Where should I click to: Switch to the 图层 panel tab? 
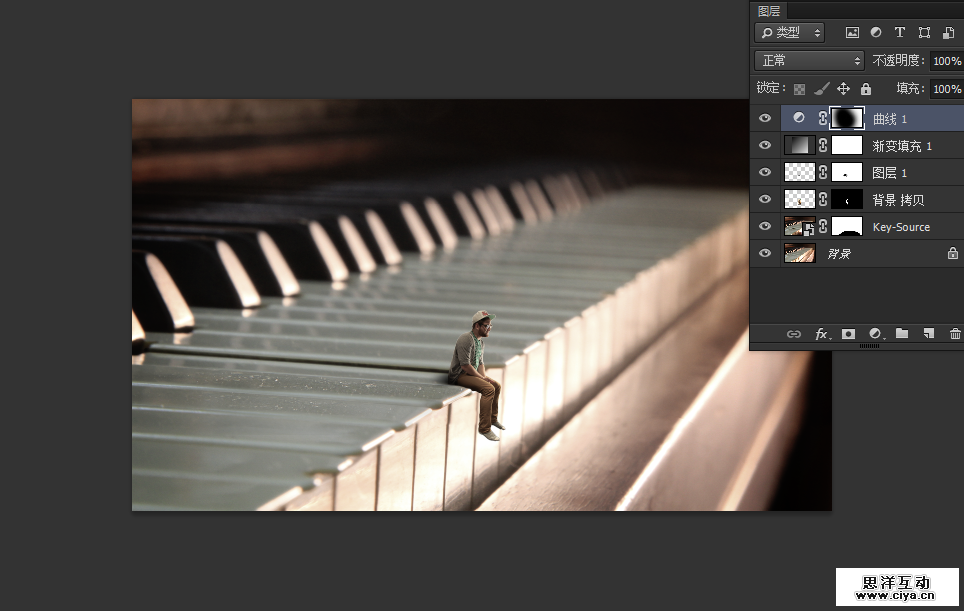[x=769, y=11]
